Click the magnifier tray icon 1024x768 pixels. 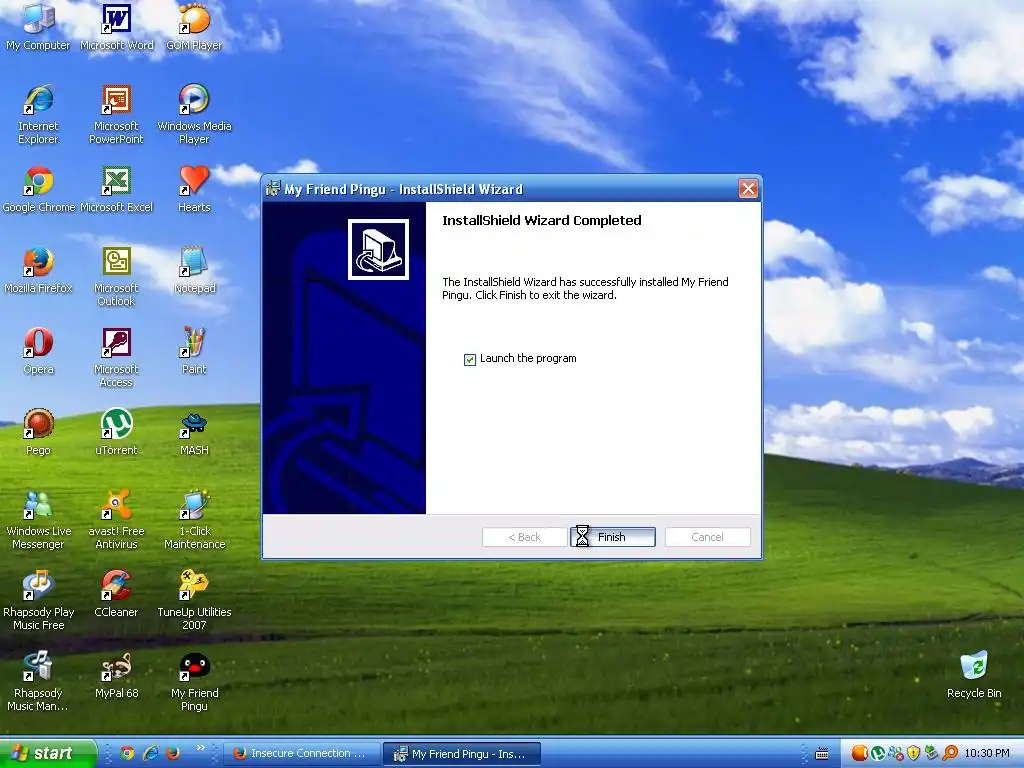point(950,754)
